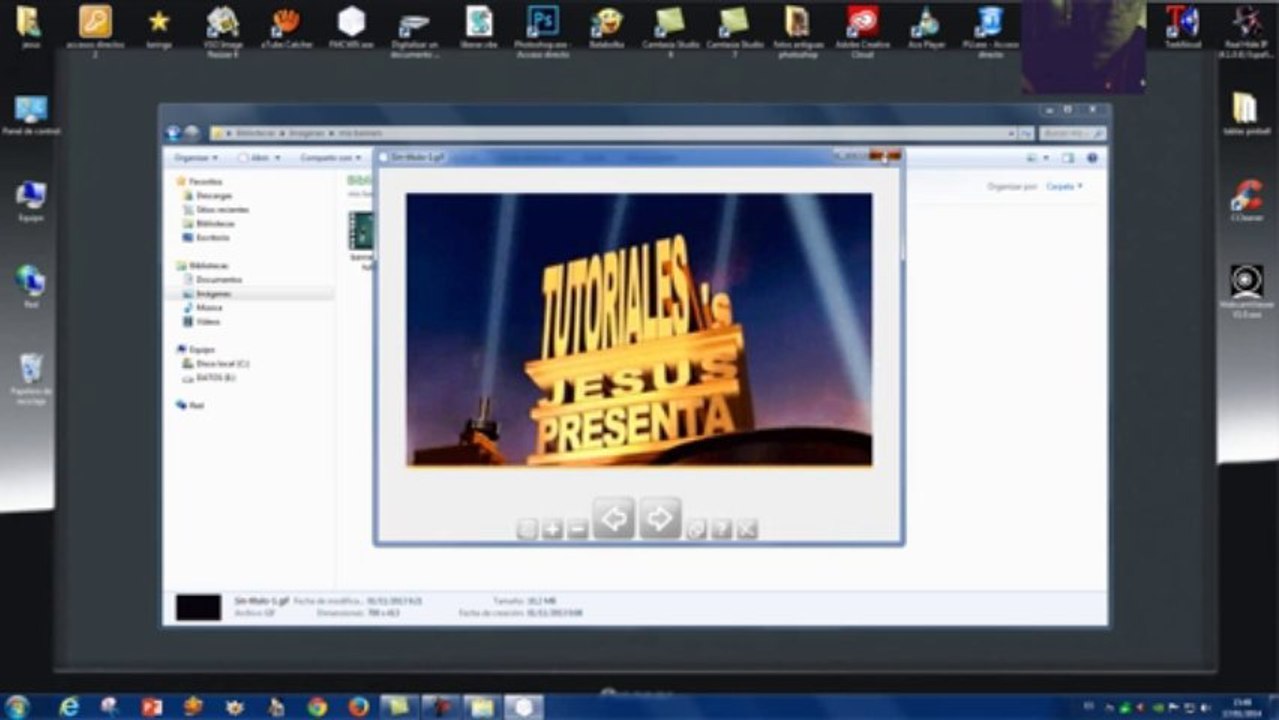This screenshot has width=1279, height=720.
Task: Open Photoshop desktop shortcut
Action: point(543,30)
